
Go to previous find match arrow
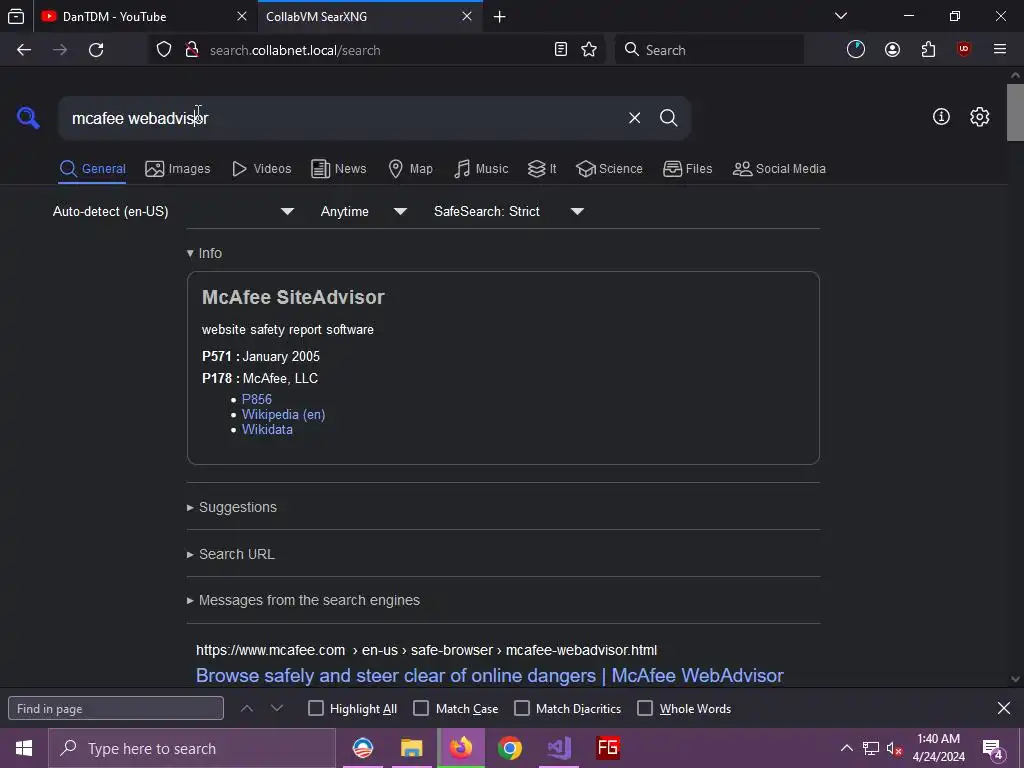click(x=247, y=709)
